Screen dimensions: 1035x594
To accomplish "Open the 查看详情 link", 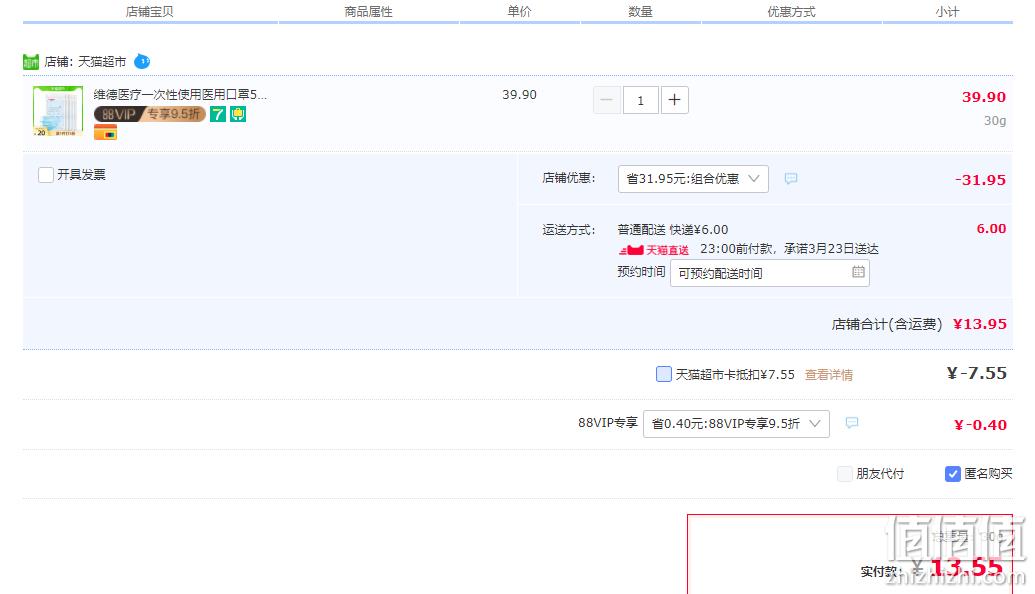I will (x=829, y=375).
